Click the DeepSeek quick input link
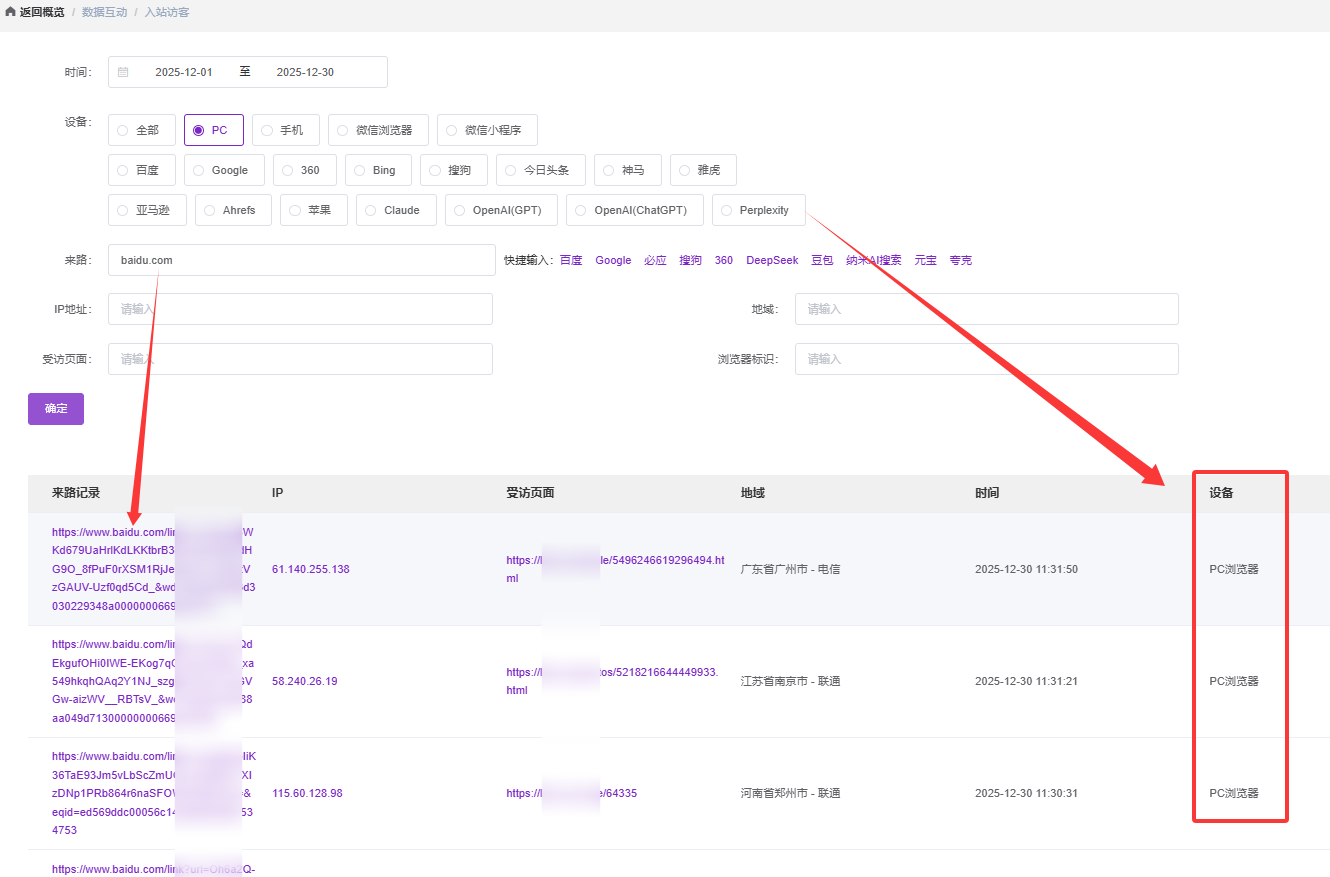Image resolution: width=1330 pixels, height=877 pixels. (x=772, y=260)
